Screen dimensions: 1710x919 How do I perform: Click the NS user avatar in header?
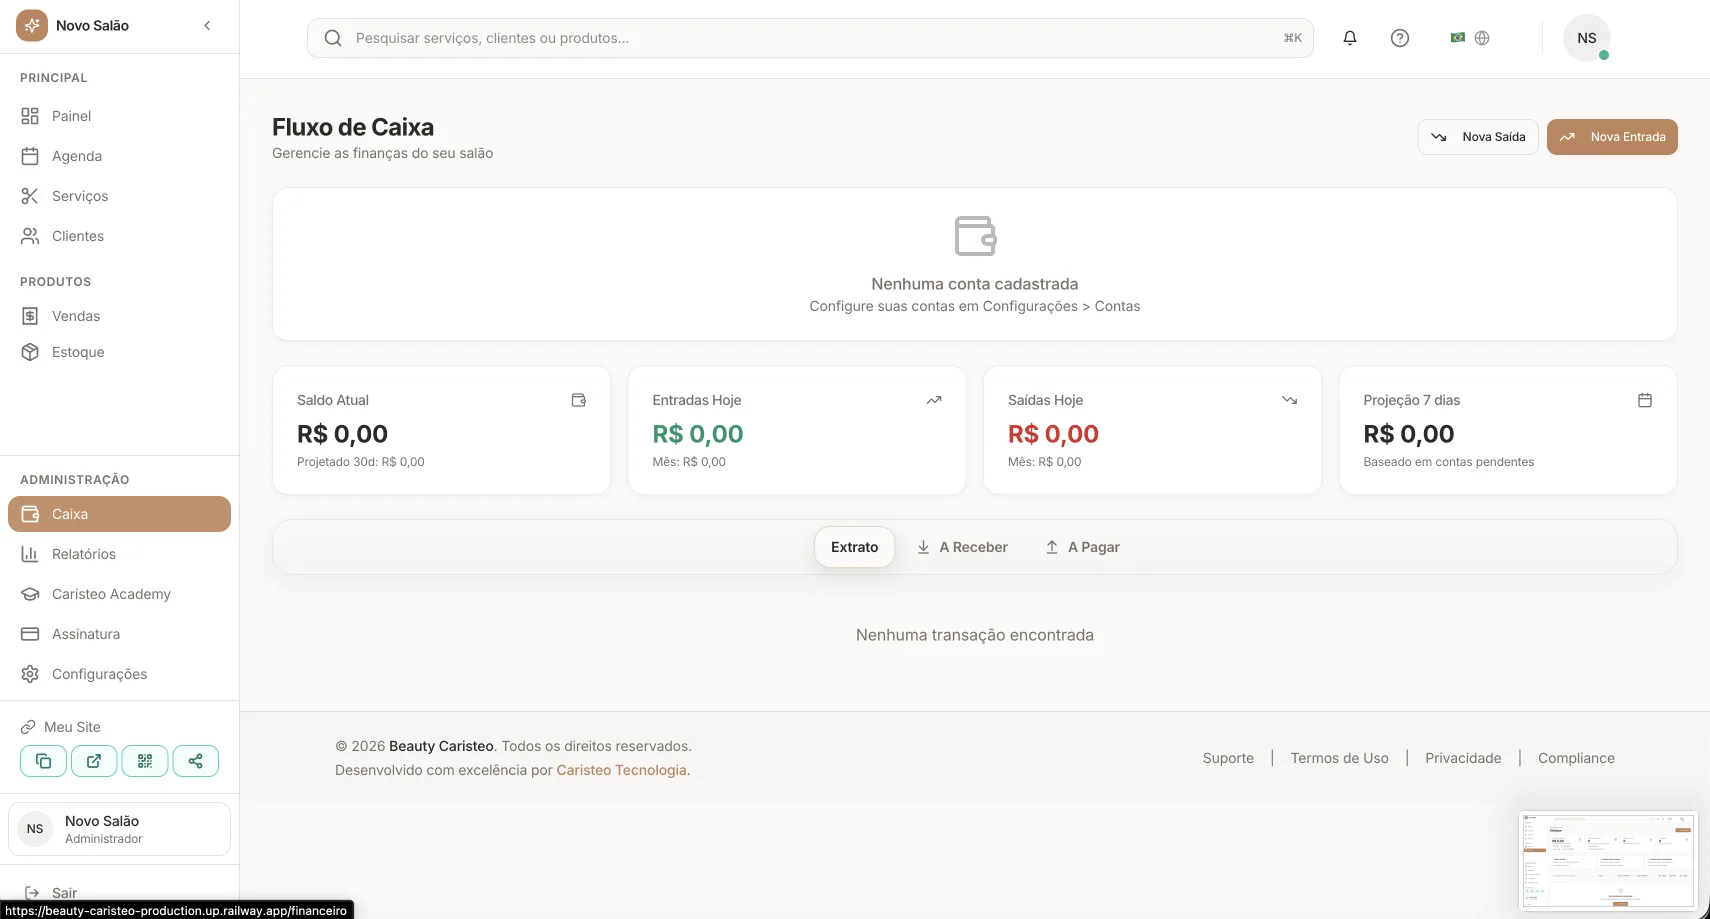pyautogui.click(x=1587, y=38)
